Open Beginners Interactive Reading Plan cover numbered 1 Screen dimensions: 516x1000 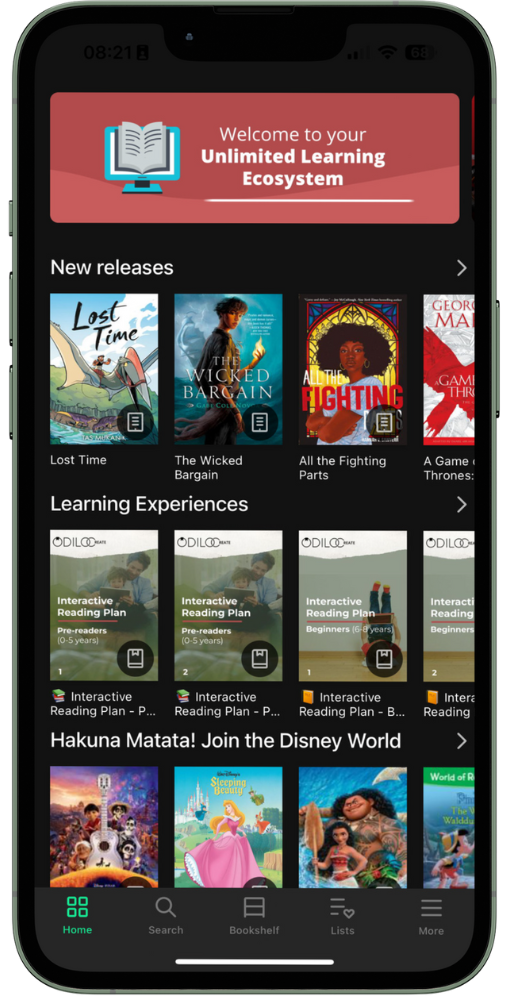pos(353,606)
